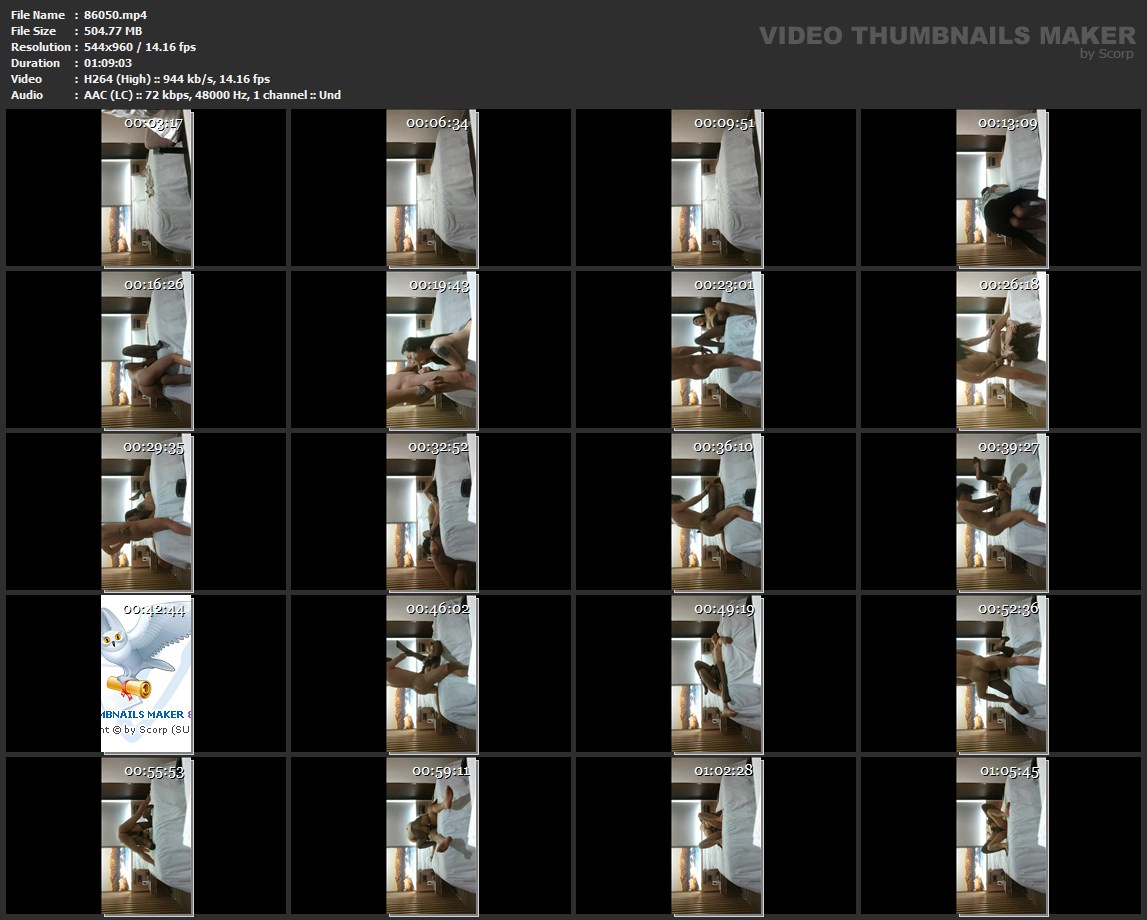Click the final thumbnail at 01:05:45
1147x920 pixels.
click(x=1001, y=835)
